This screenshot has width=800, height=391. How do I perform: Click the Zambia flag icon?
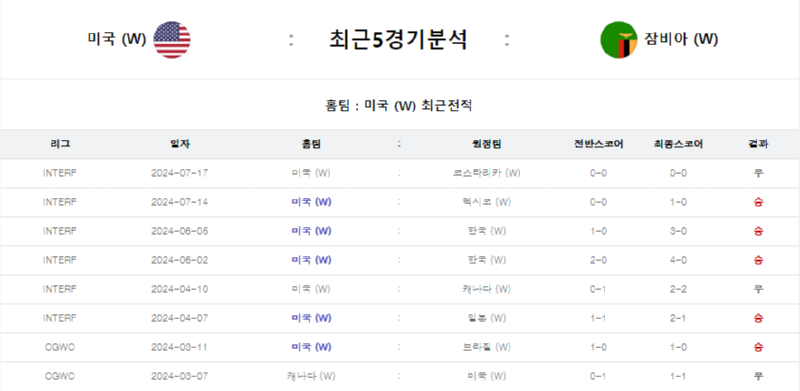tap(619, 40)
